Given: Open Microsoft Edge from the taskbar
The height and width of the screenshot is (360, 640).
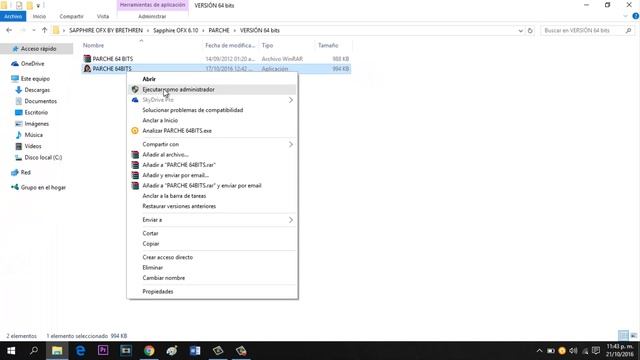Looking at the screenshot, I should (80, 351).
